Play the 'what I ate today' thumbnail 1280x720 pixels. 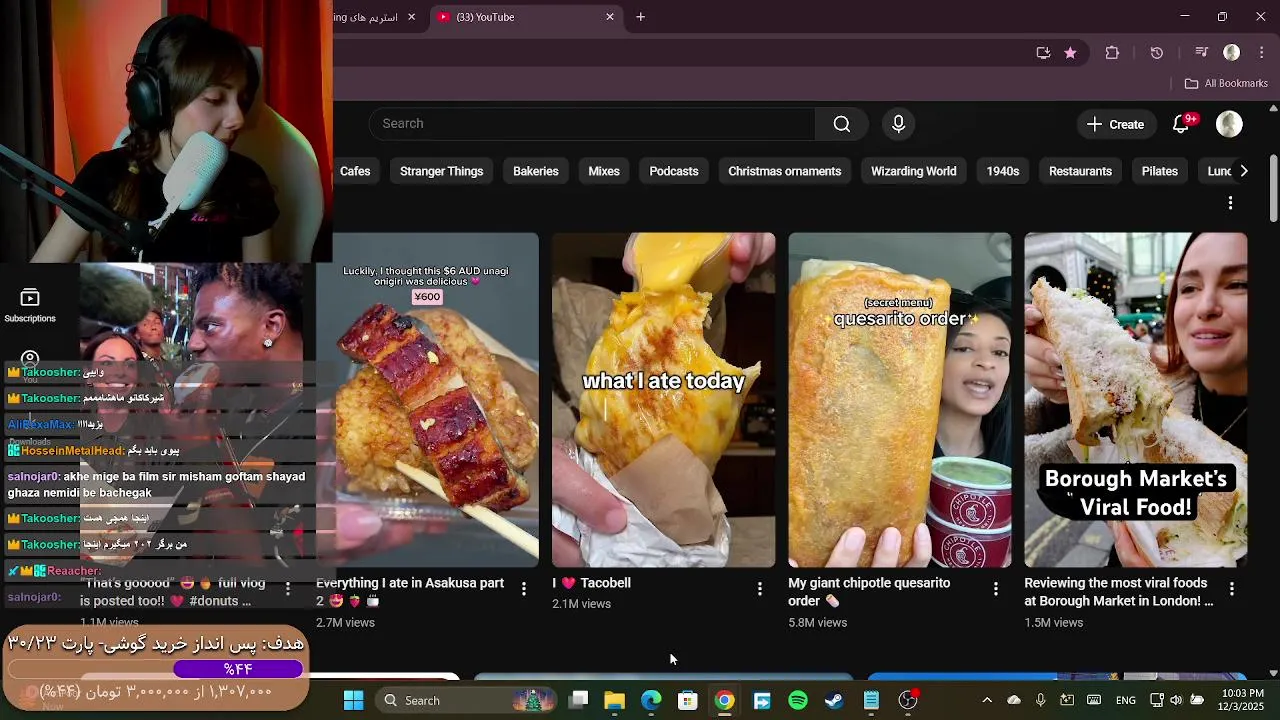point(663,400)
